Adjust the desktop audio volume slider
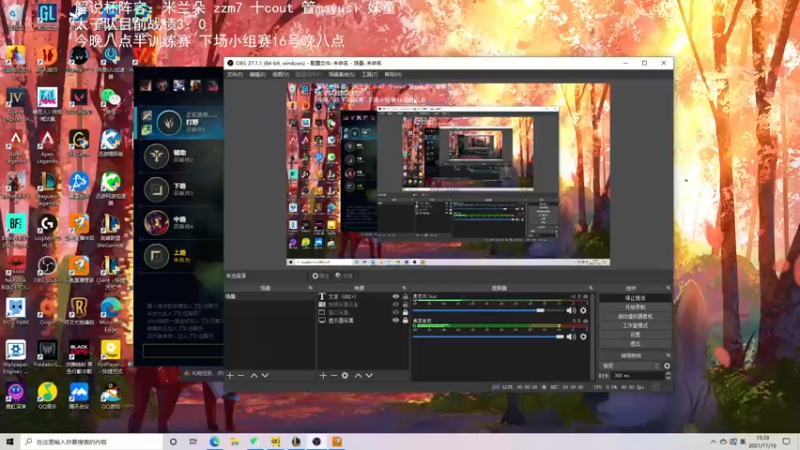This screenshot has width=800, height=450. [x=488, y=337]
